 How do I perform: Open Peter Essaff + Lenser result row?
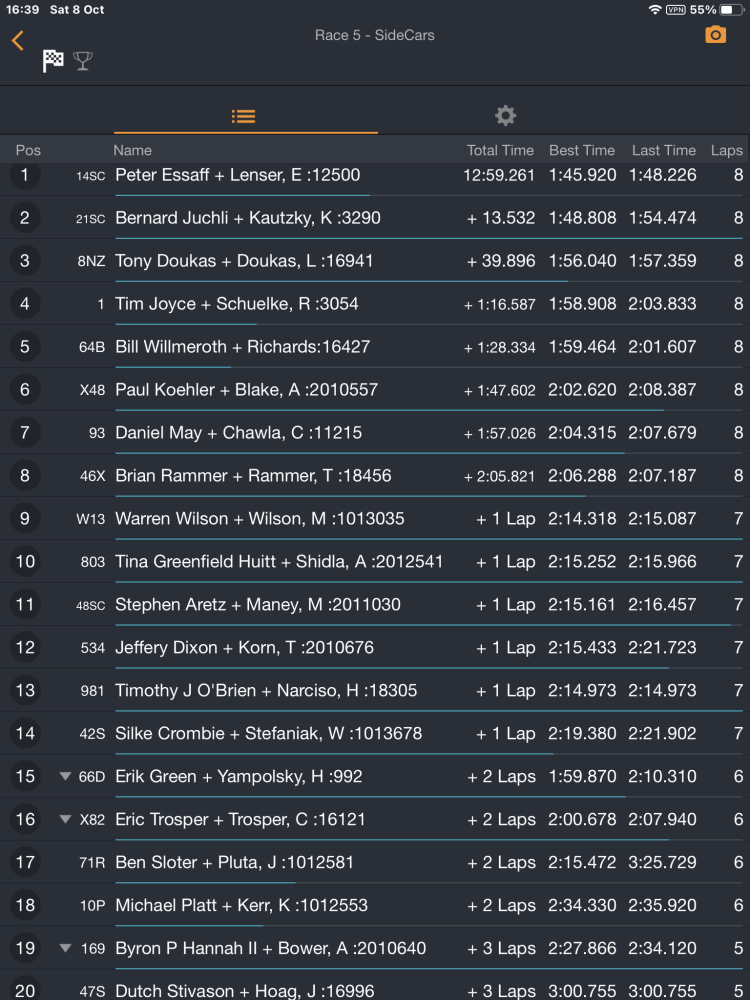tap(375, 175)
